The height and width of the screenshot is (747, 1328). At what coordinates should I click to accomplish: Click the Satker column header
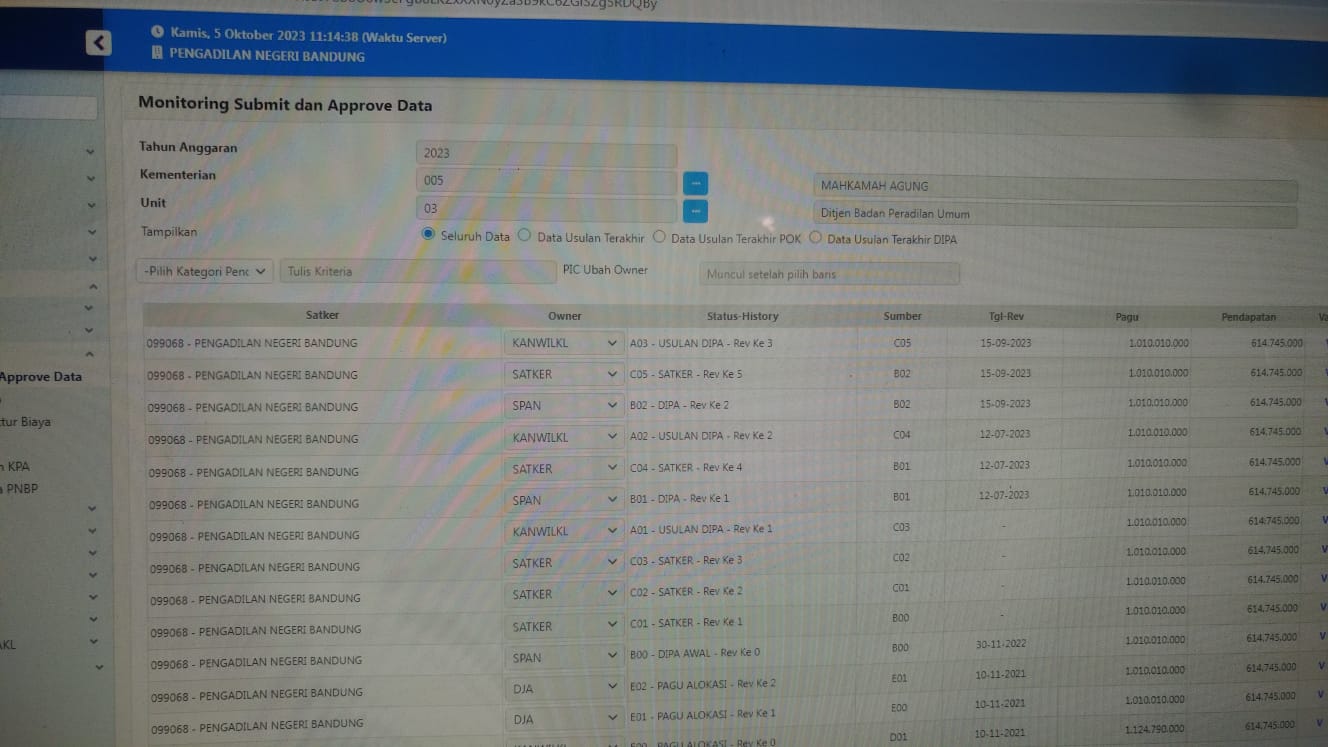tap(322, 315)
